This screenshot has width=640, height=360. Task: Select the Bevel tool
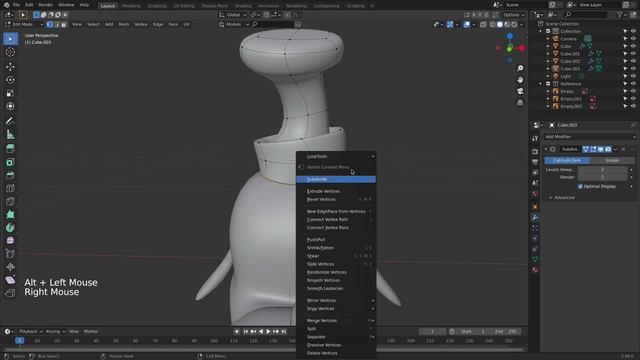[x=10, y=176]
